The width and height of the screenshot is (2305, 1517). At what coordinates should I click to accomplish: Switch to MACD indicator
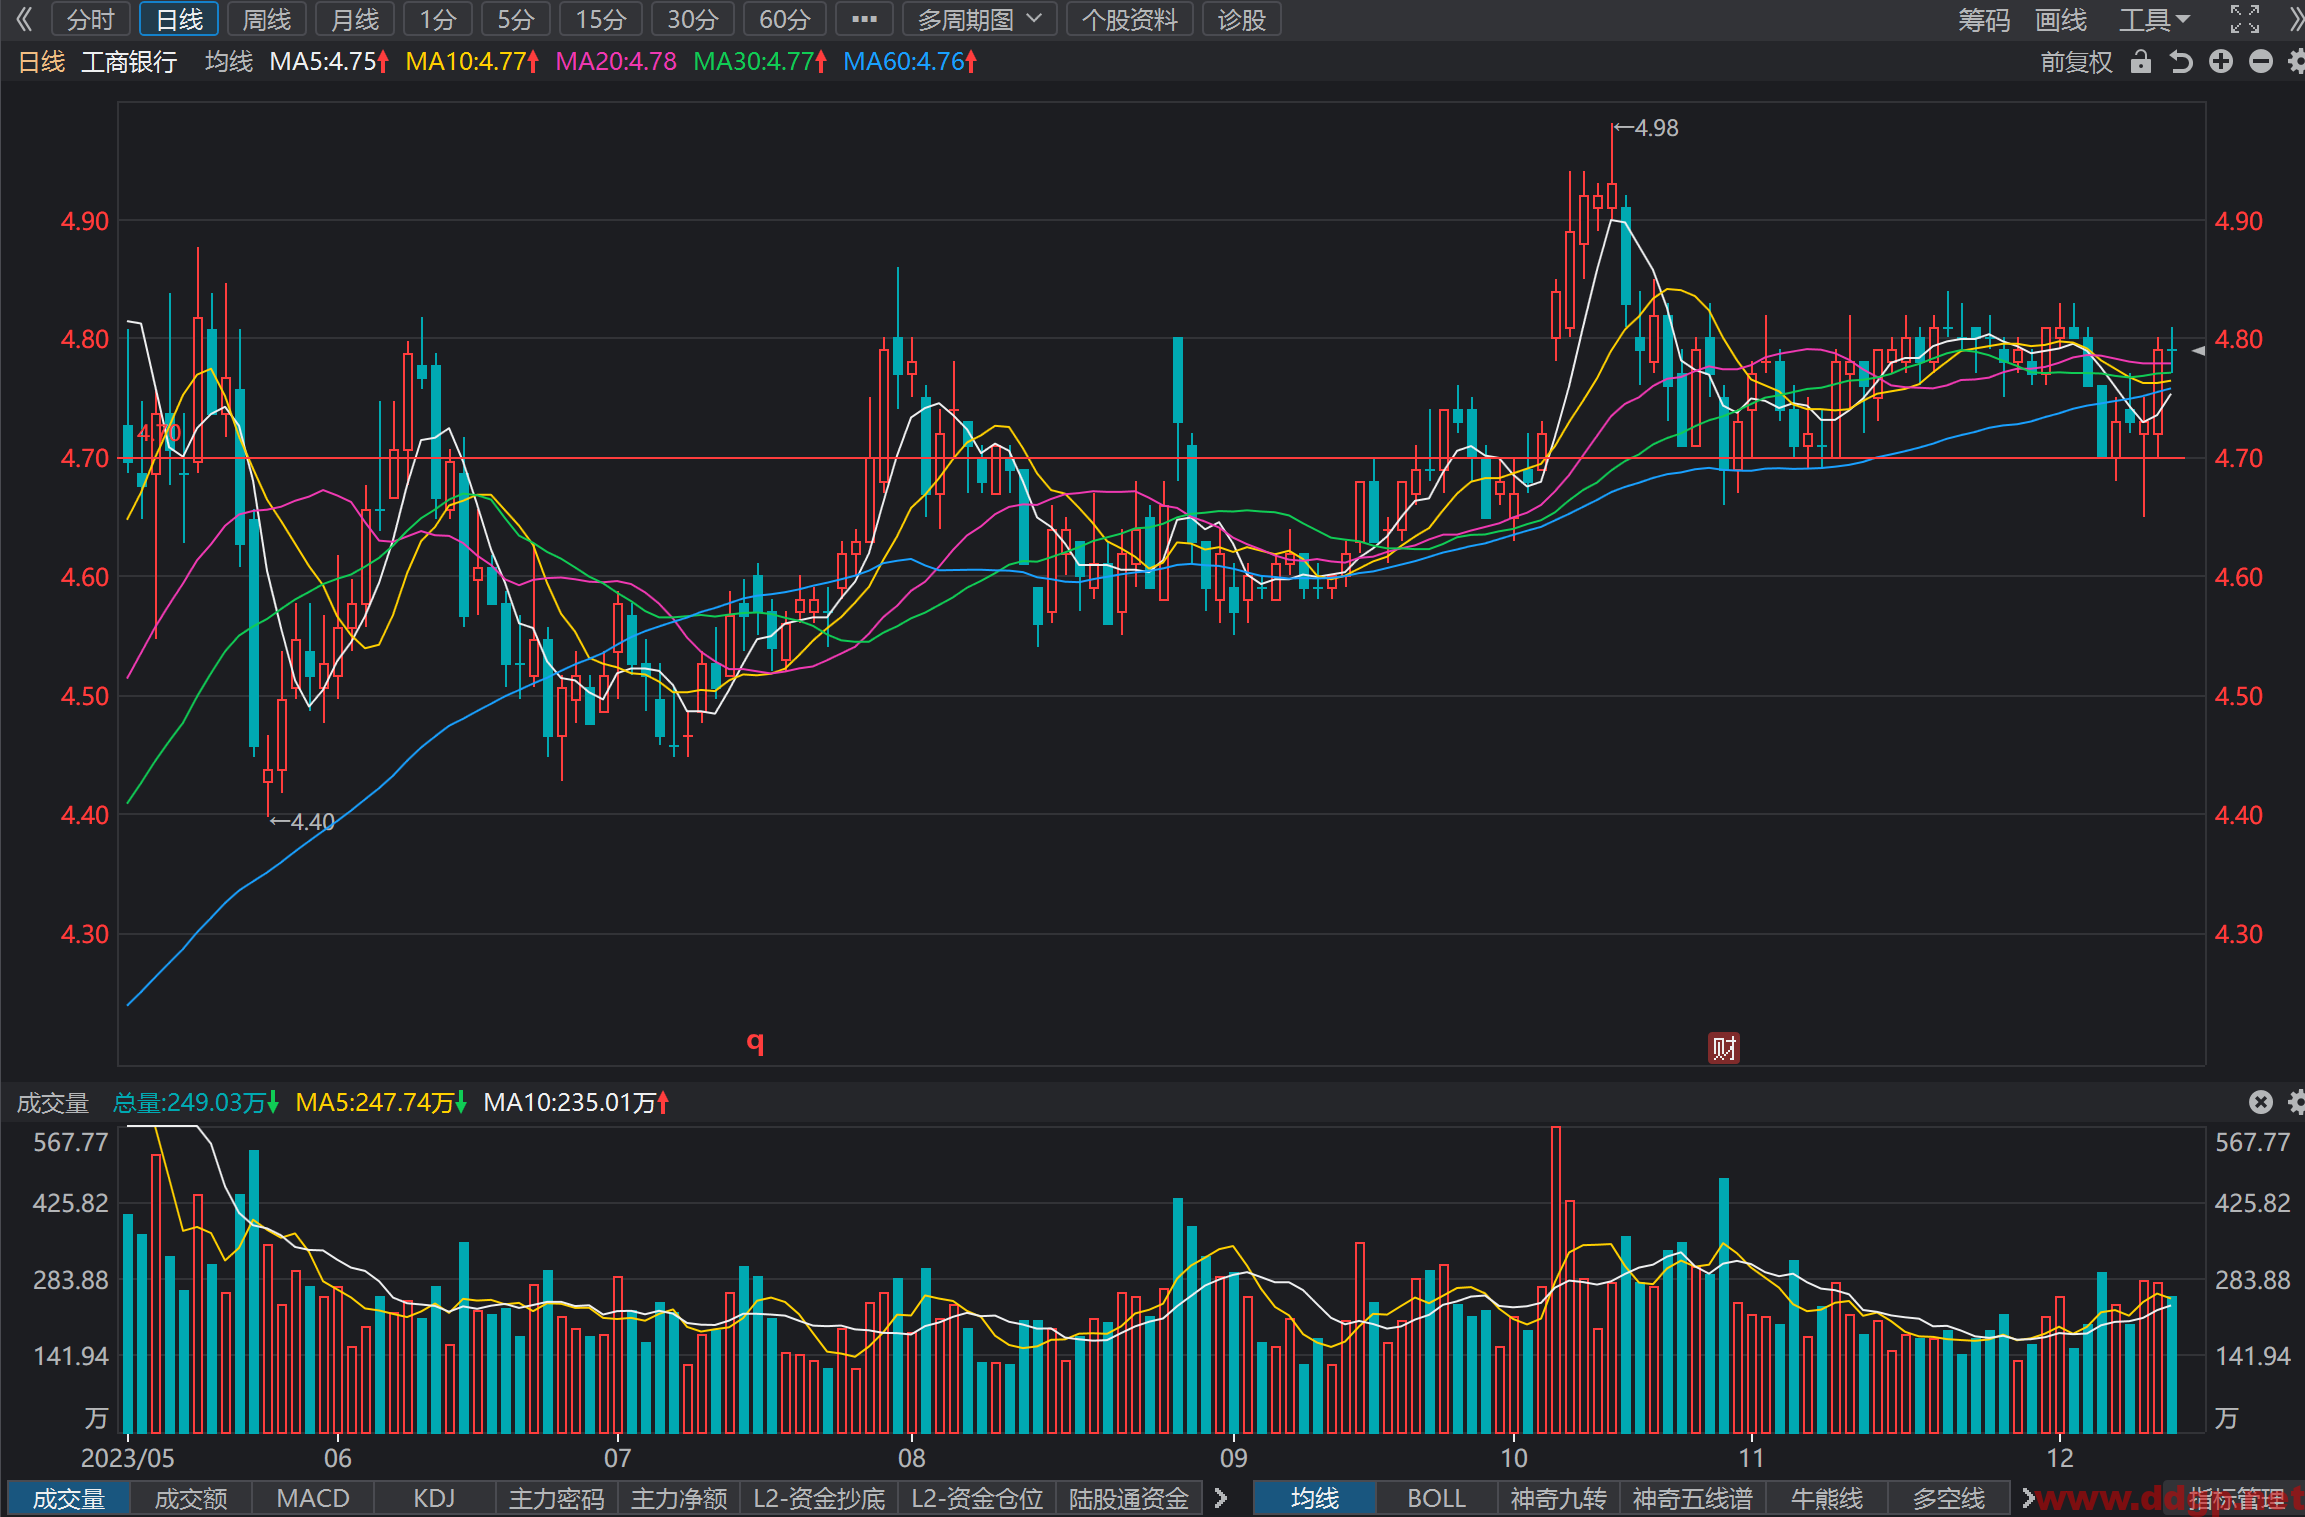(313, 1498)
